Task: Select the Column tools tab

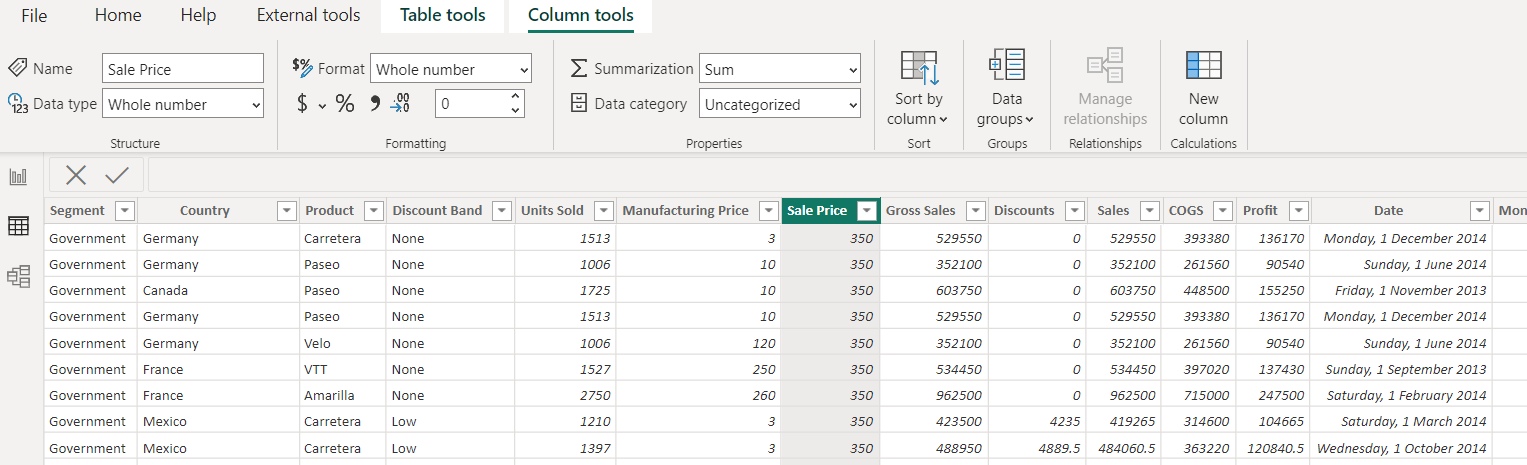Action: 581,15
